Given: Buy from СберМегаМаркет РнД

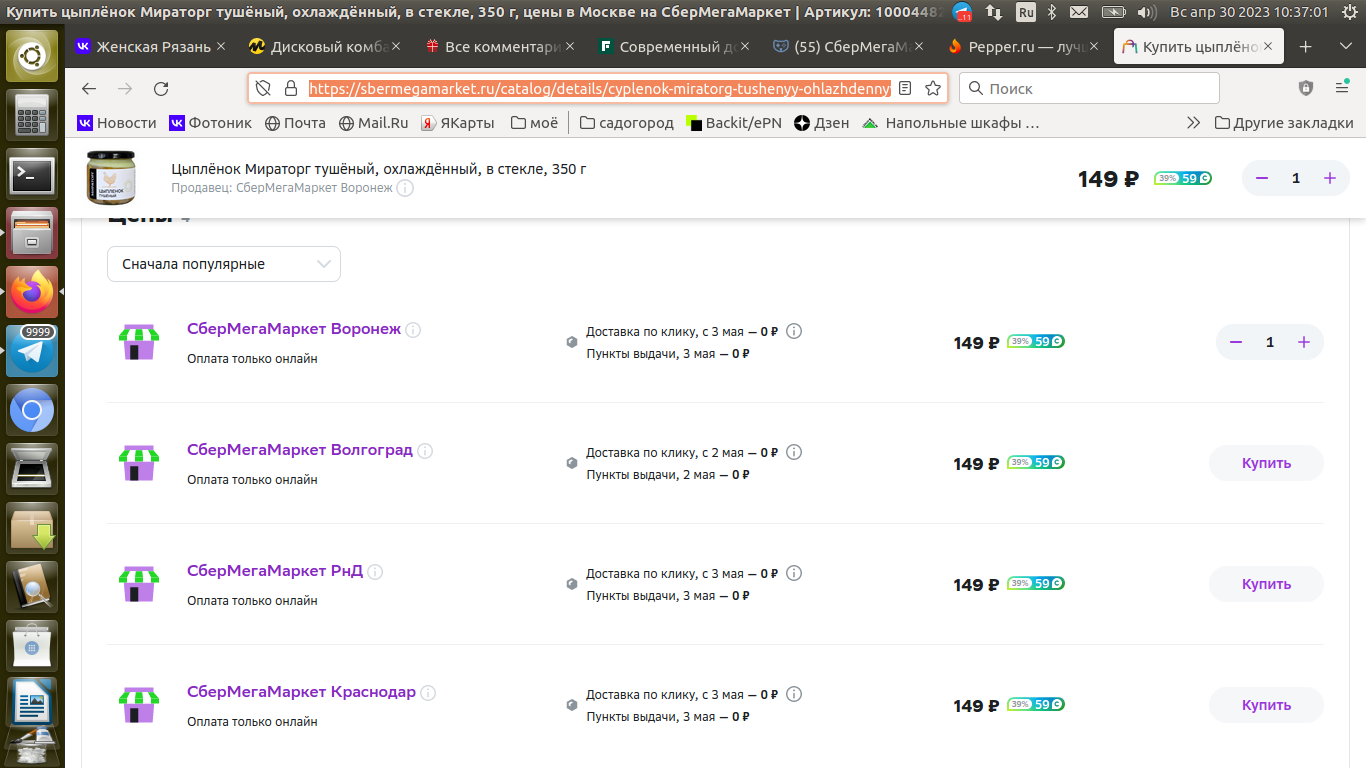Looking at the screenshot, I should click(1266, 584).
